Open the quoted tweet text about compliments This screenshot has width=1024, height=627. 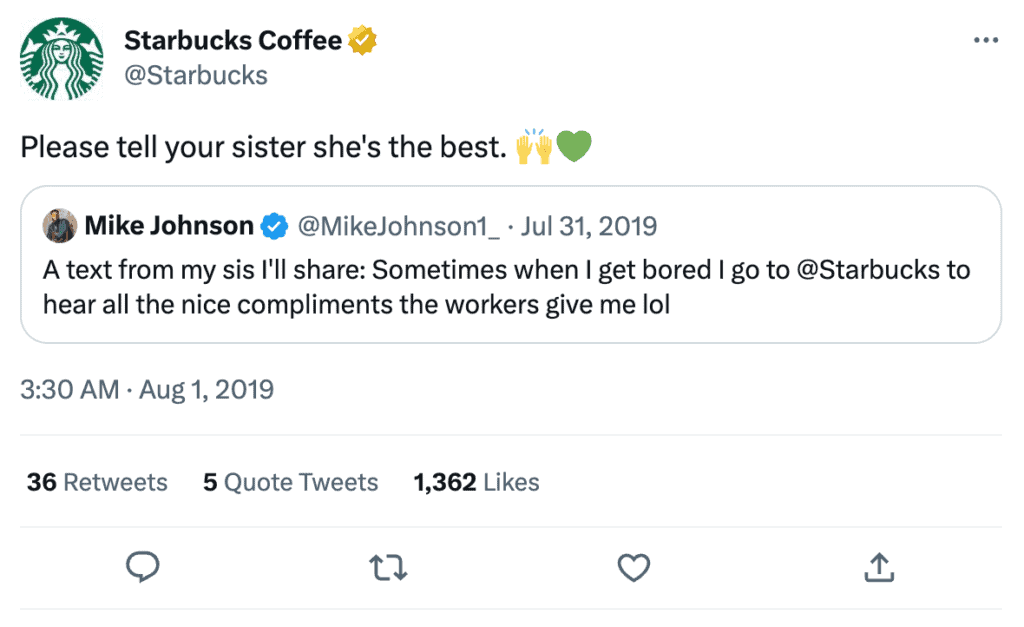400,304
